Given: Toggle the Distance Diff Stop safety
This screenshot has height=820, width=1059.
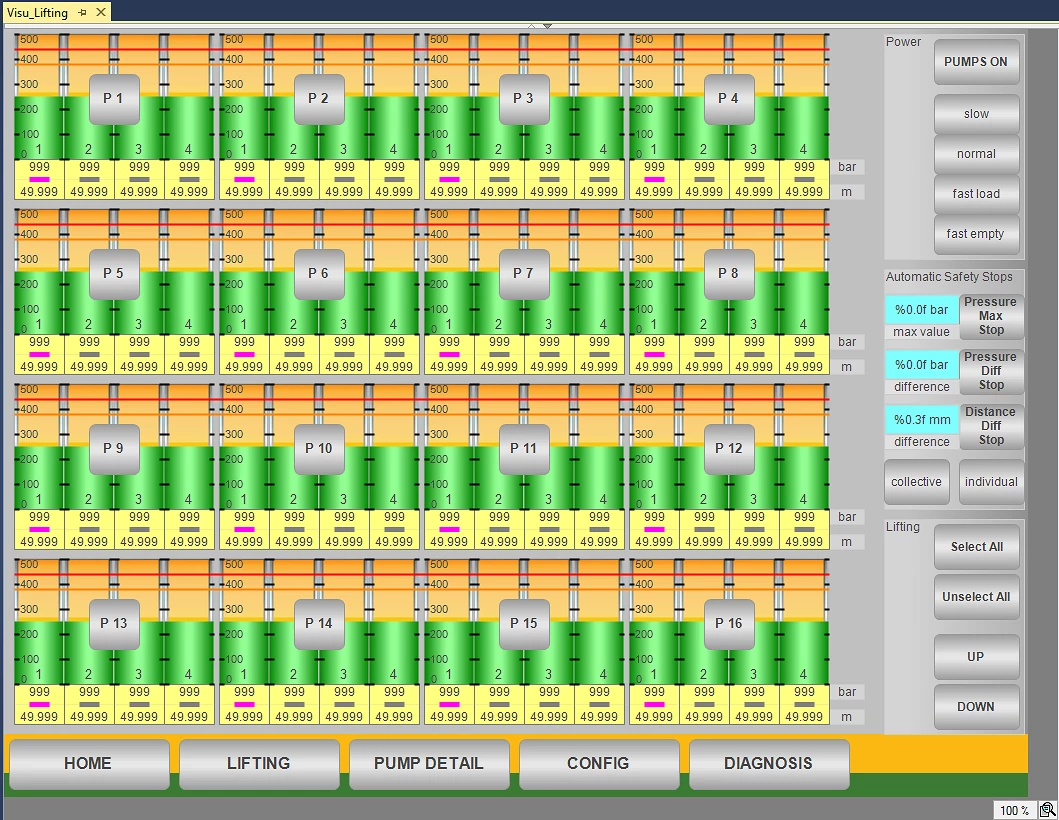Looking at the screenshot, I should pyautogui.click(x=990, y=426).
